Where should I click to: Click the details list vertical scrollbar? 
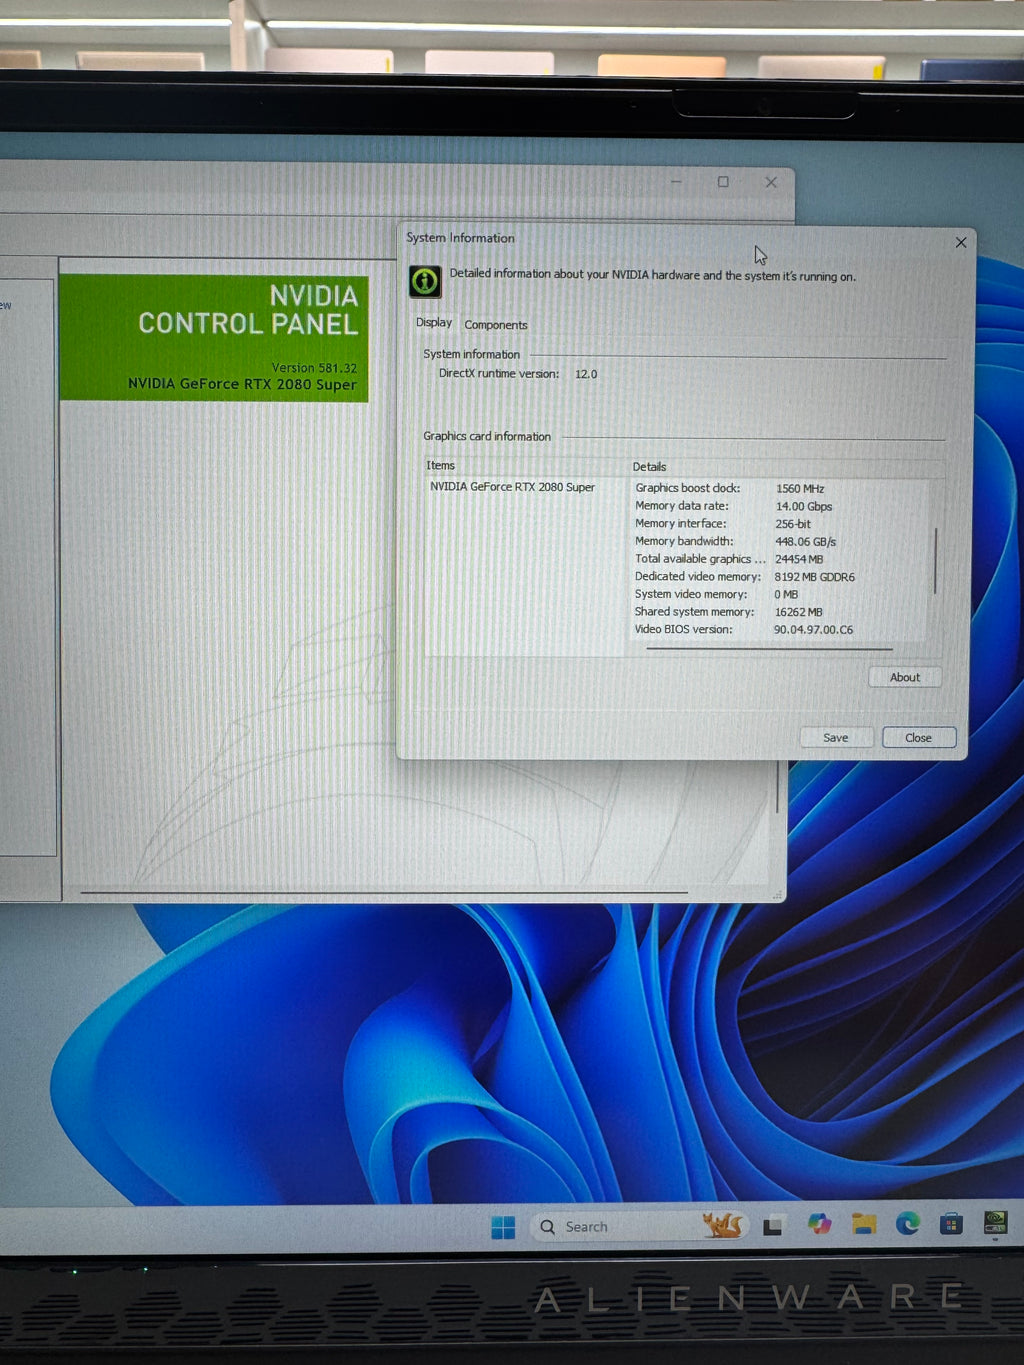tap(935, 560)
